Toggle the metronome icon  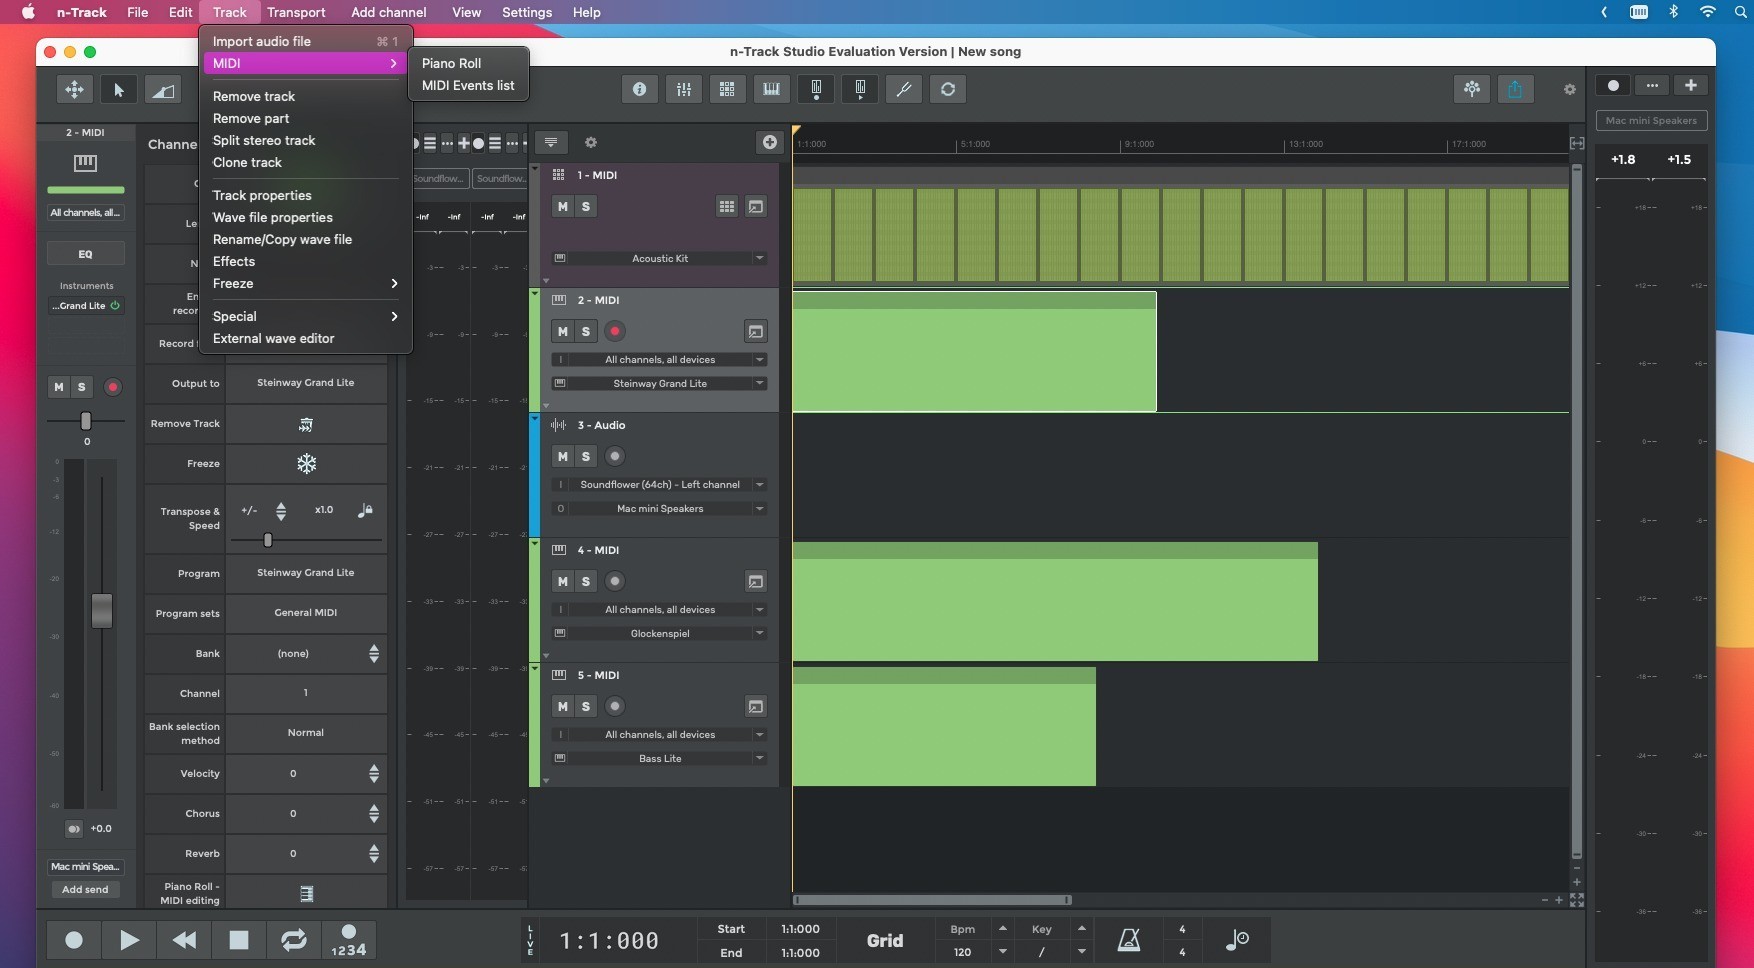(x=1129, y=940)
